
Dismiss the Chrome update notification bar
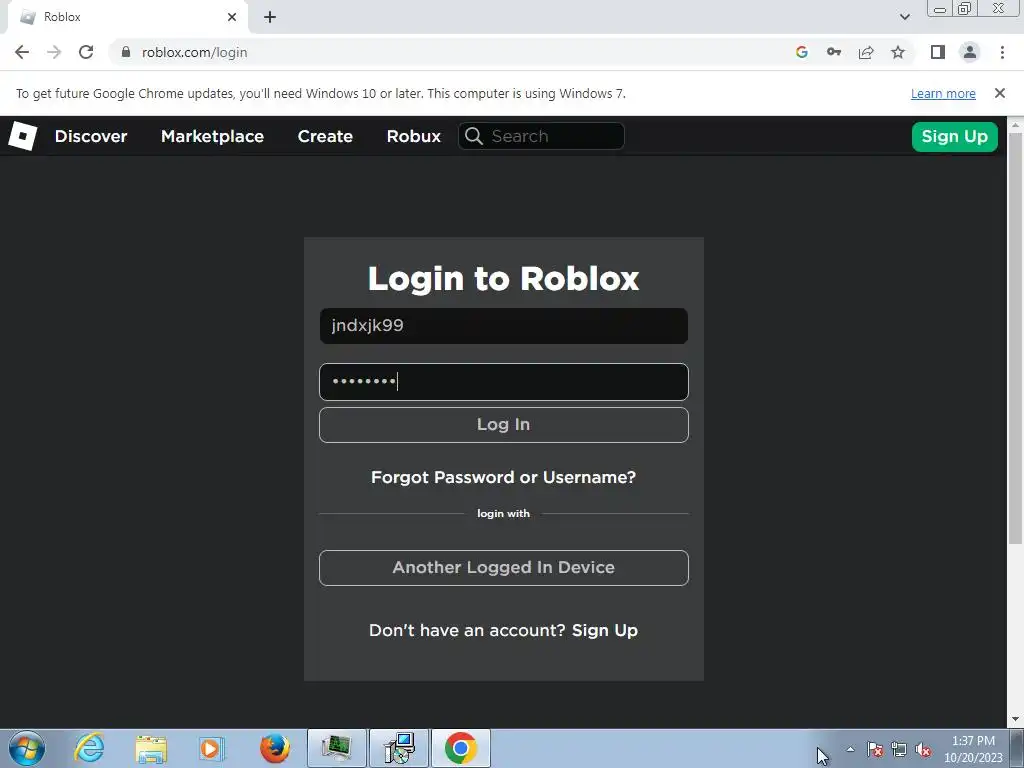(x=1000, y=93)
